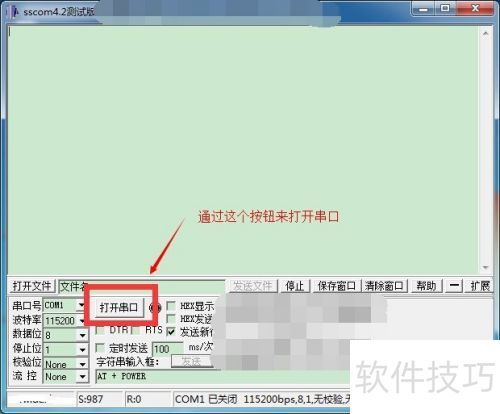Click the 一 collapse panel button
The image size is (500, 414).
point(454,286)
